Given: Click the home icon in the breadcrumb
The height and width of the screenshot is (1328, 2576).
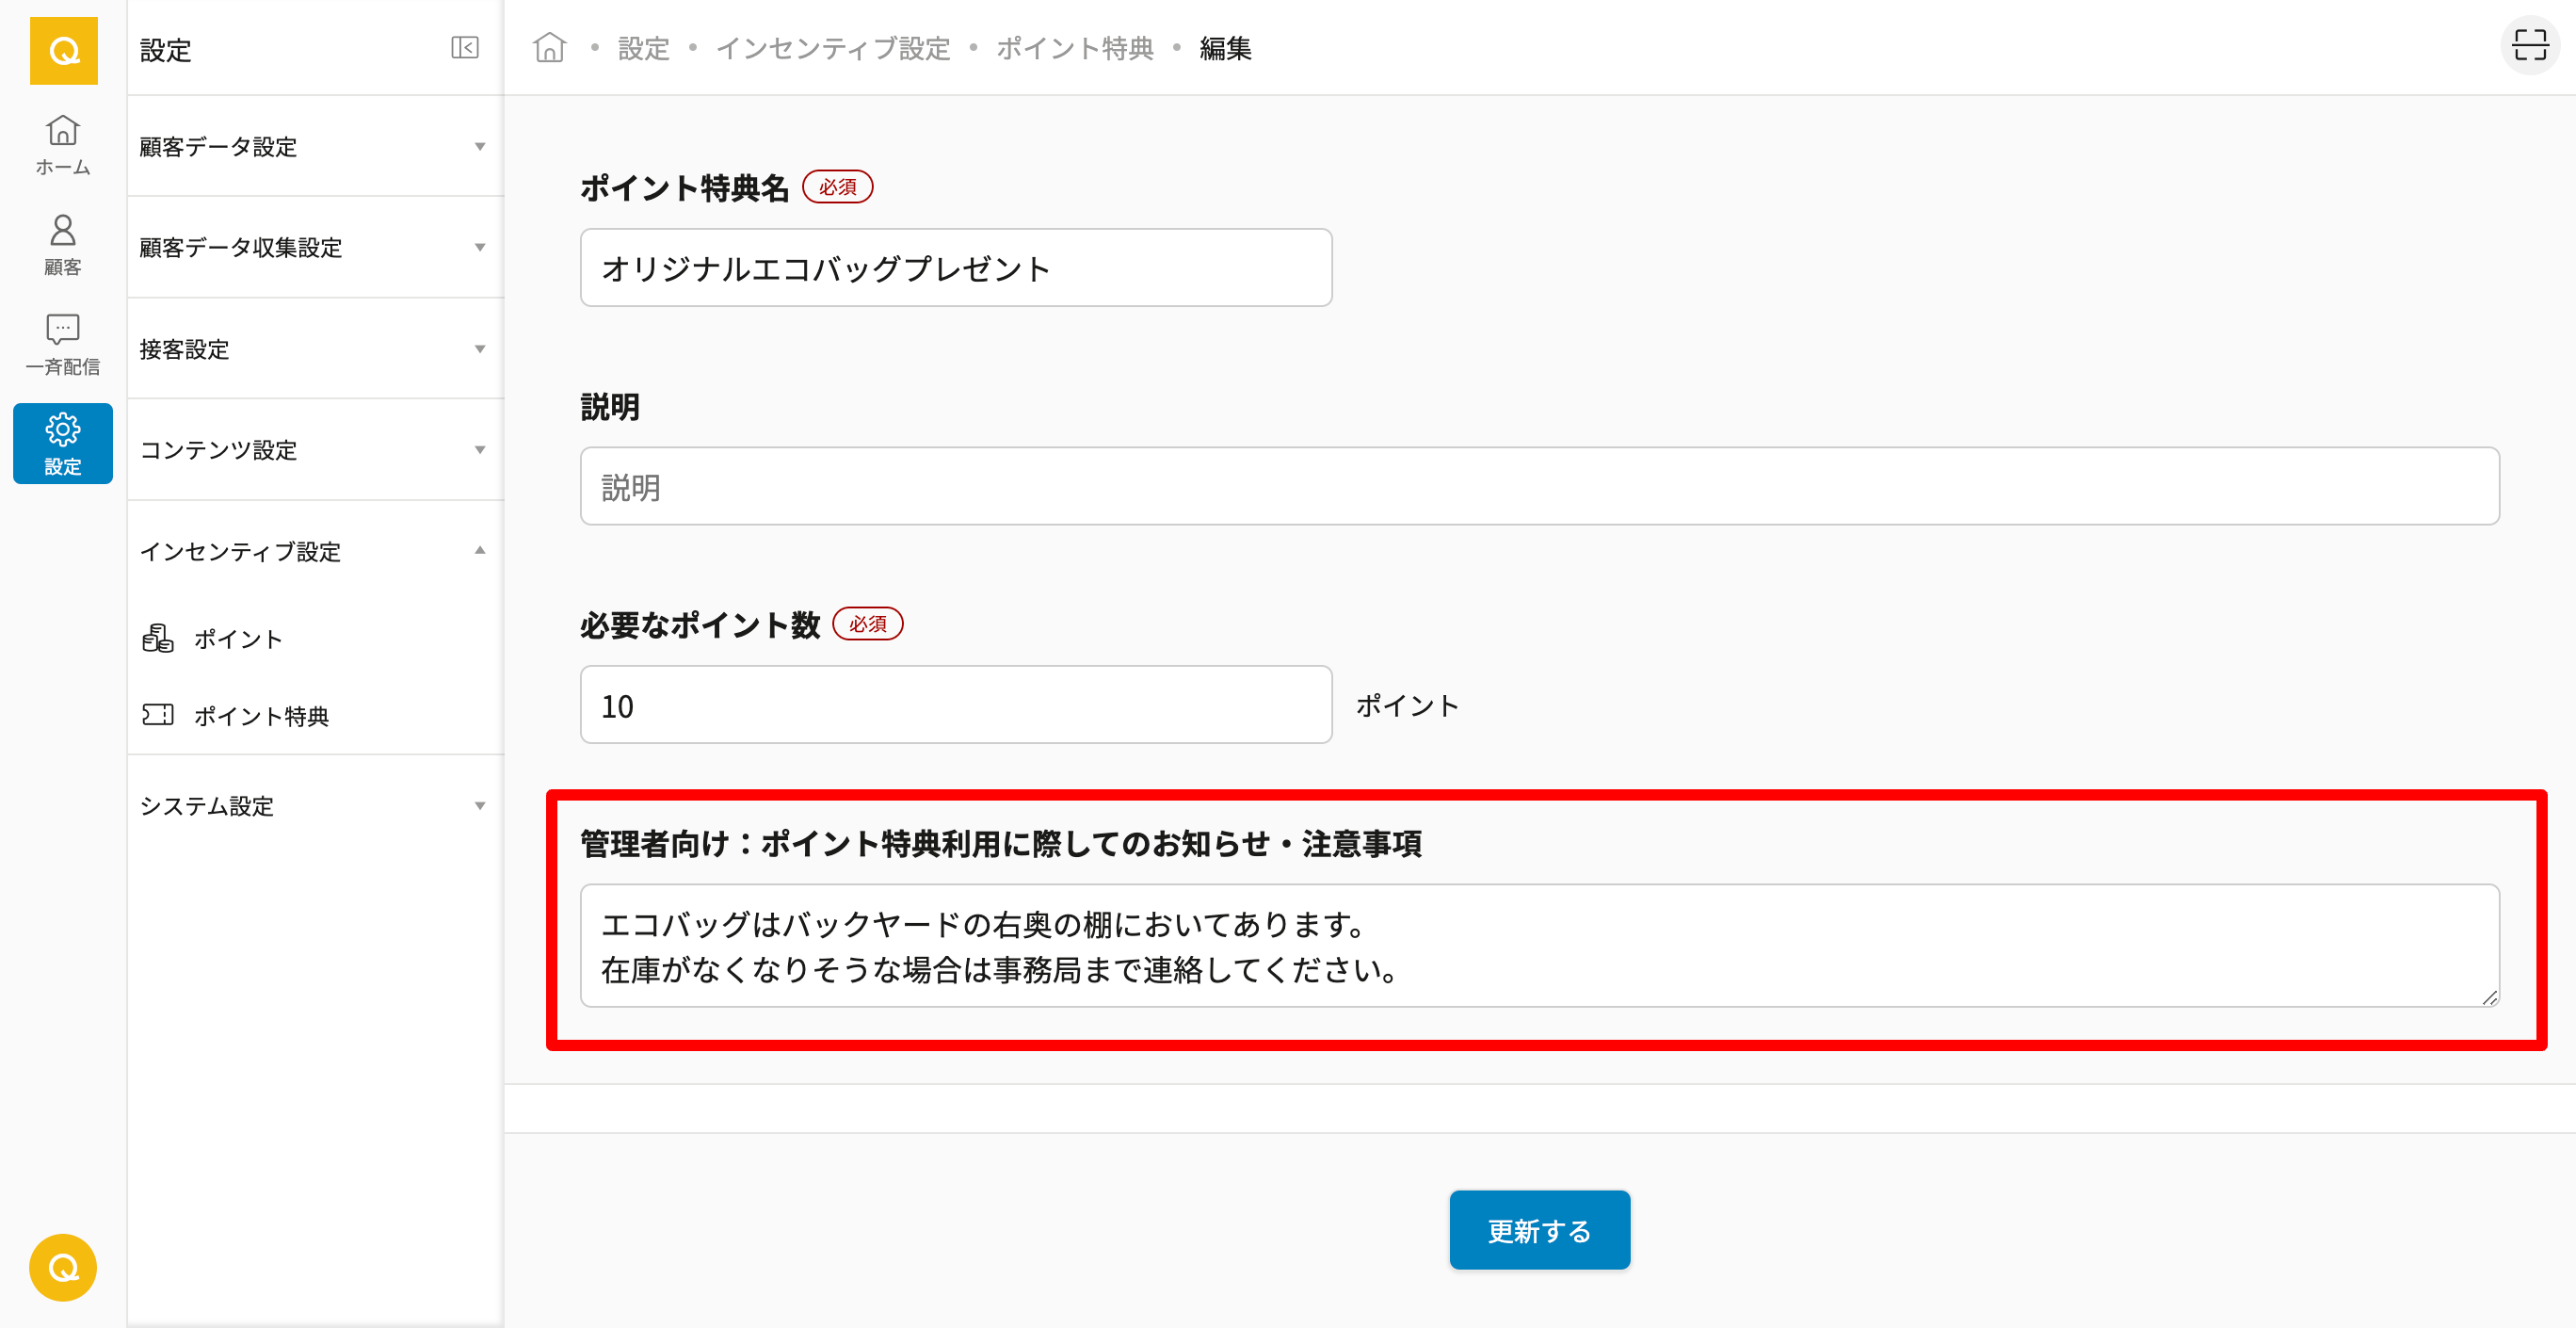Looking at the screenshot, I should (549, 48).
